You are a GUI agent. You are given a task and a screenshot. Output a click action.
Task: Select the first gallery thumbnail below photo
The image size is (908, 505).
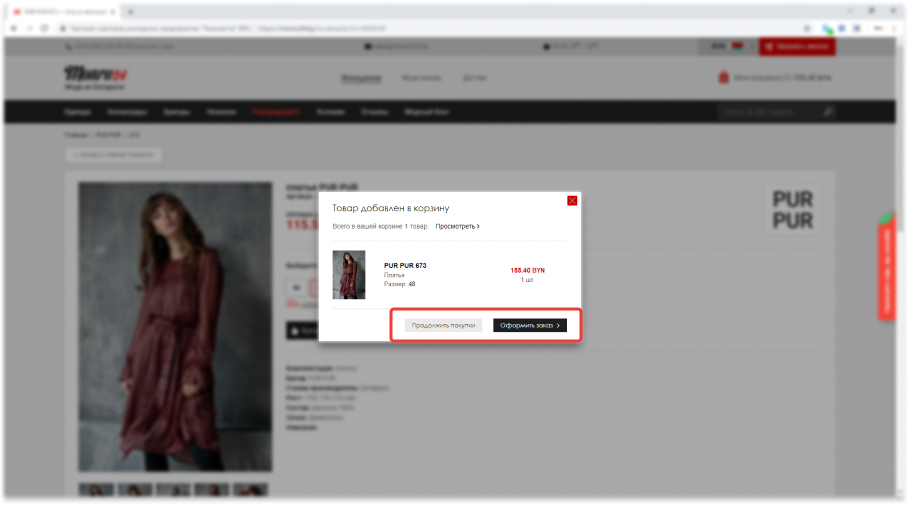click(x=96, y=490)
